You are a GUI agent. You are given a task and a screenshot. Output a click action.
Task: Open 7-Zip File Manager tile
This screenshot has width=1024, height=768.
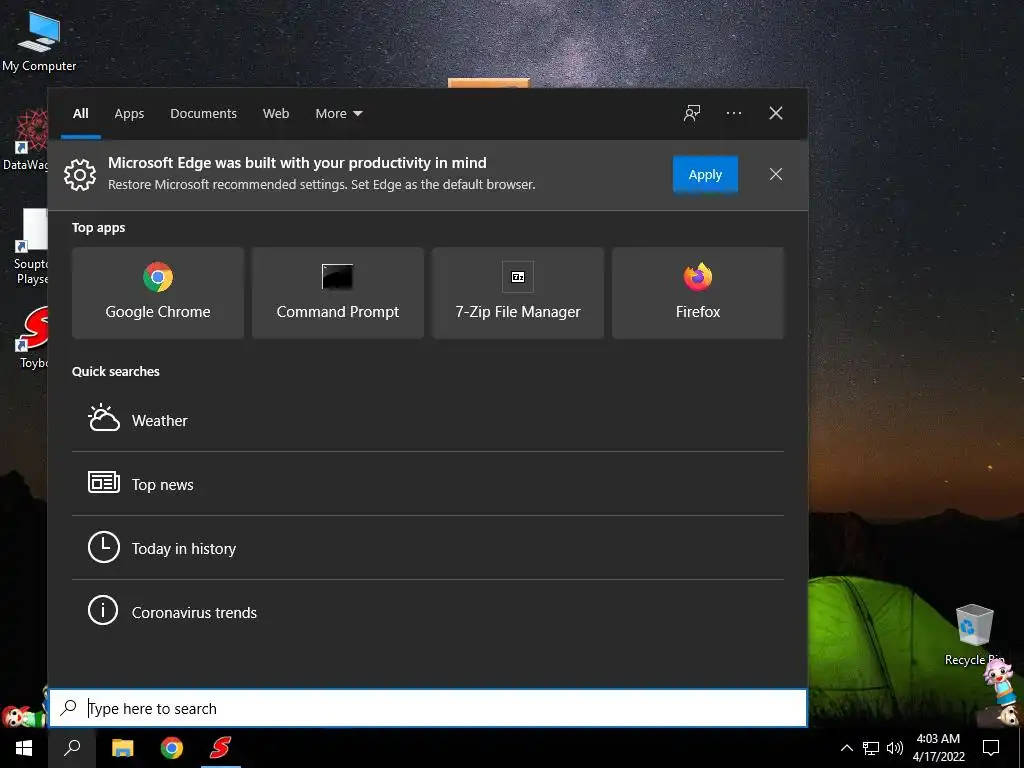coord(518,293)
